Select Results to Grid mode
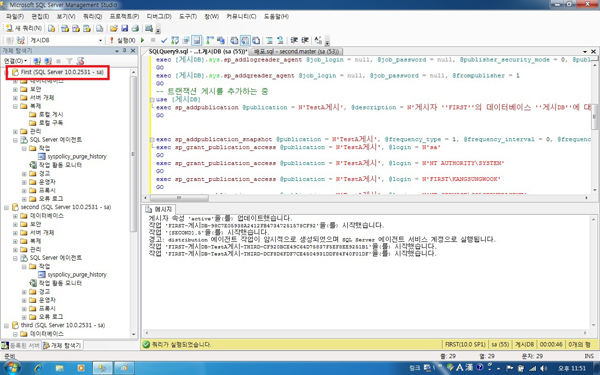Image resolution: width=600 pixels, height=375 pixels. pos(245,40)
